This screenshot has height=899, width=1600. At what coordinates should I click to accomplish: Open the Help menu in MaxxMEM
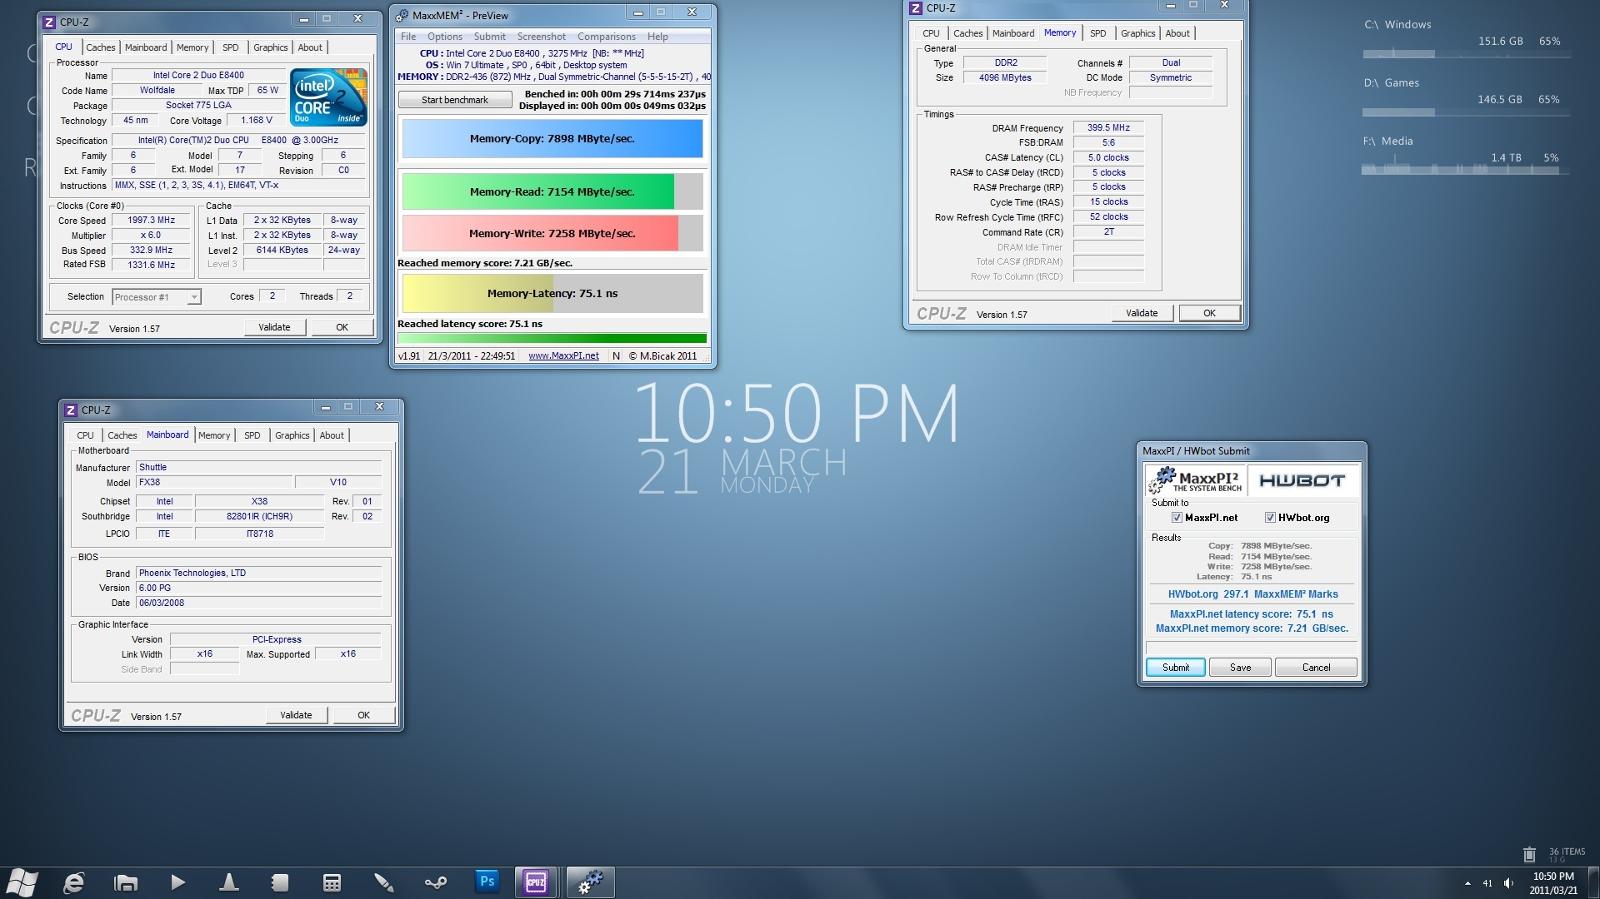657,36
